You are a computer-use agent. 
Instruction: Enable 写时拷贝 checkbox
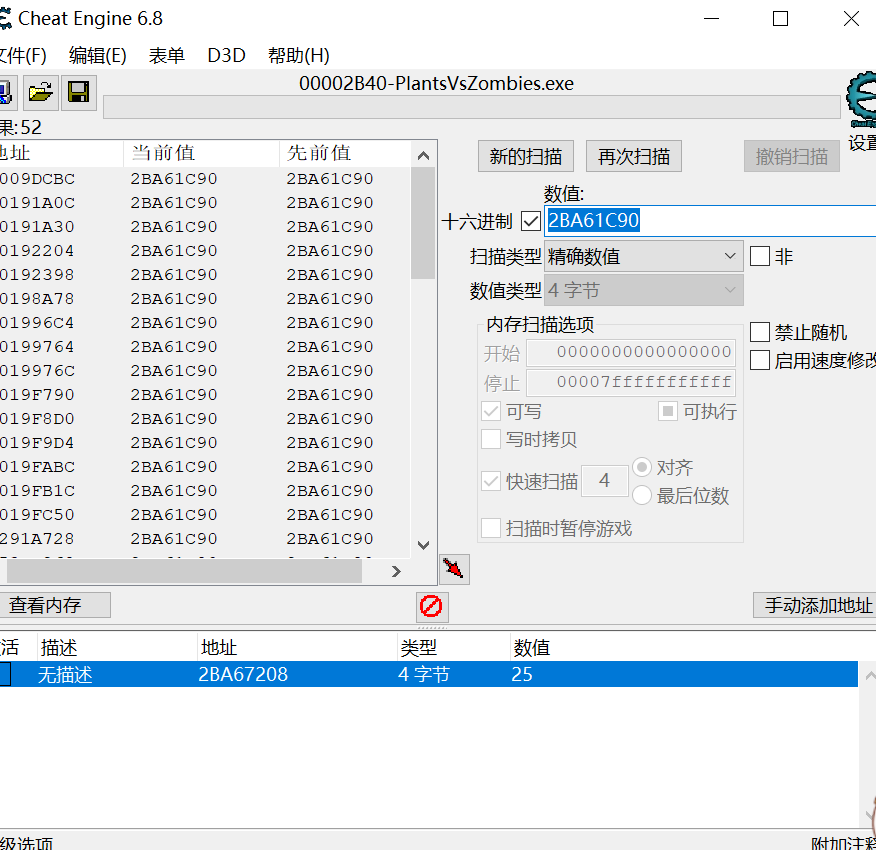click(x=491, y=439)
